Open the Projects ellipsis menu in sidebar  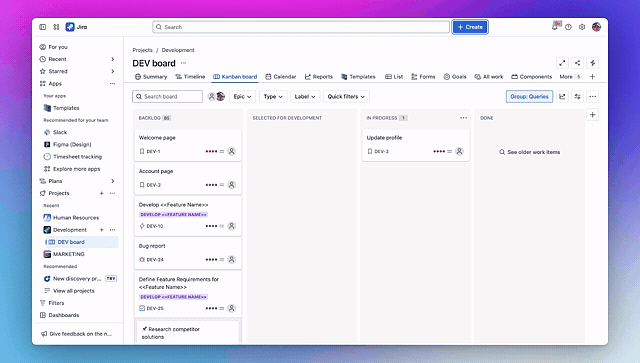[113, 193]
